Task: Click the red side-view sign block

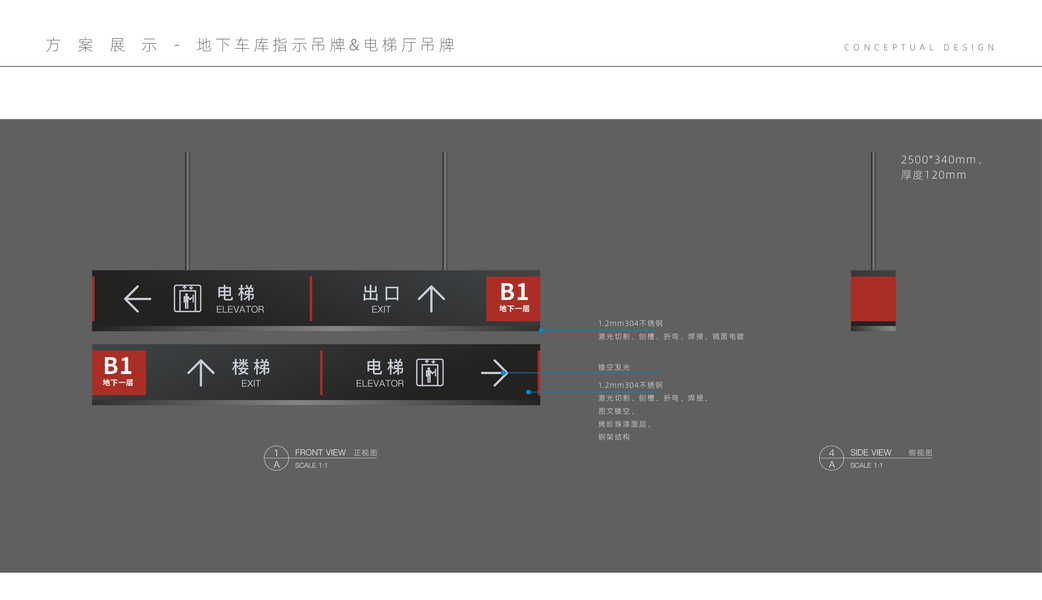Action: [x=873, y=299]
